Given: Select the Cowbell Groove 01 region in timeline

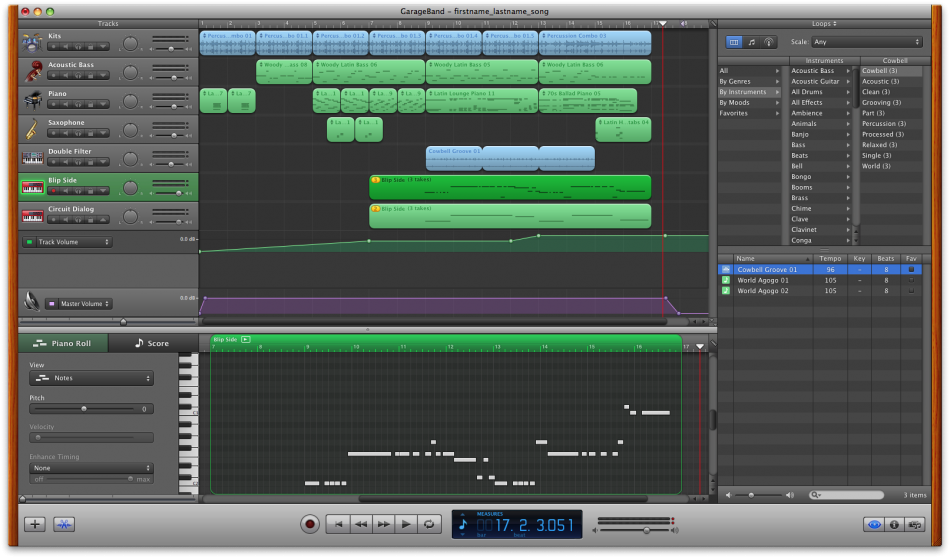Looking at the screenshot, I should (510, 158).
